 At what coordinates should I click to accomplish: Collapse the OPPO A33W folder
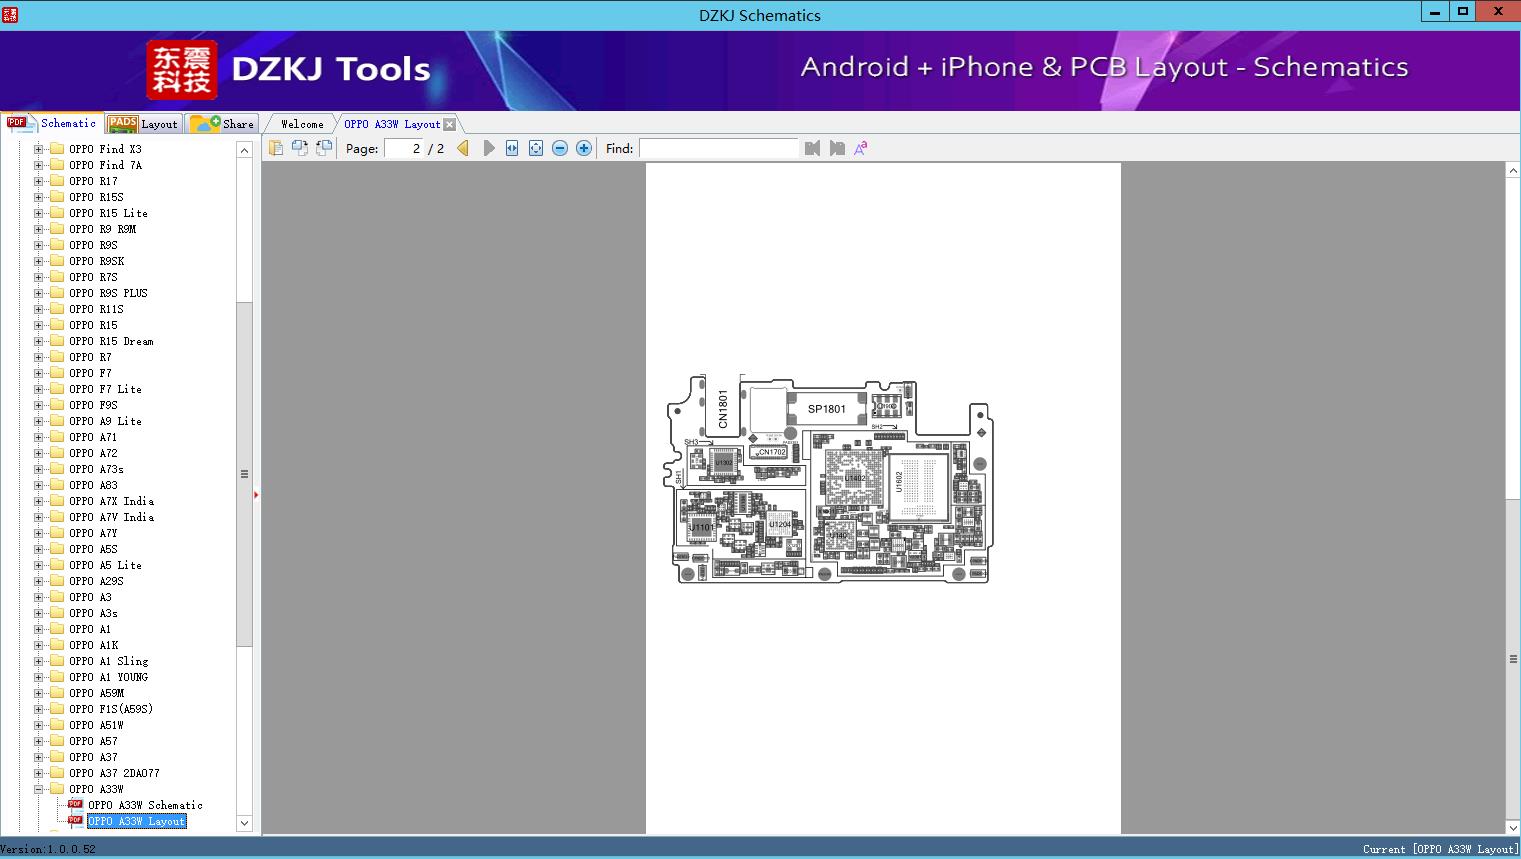39,789
